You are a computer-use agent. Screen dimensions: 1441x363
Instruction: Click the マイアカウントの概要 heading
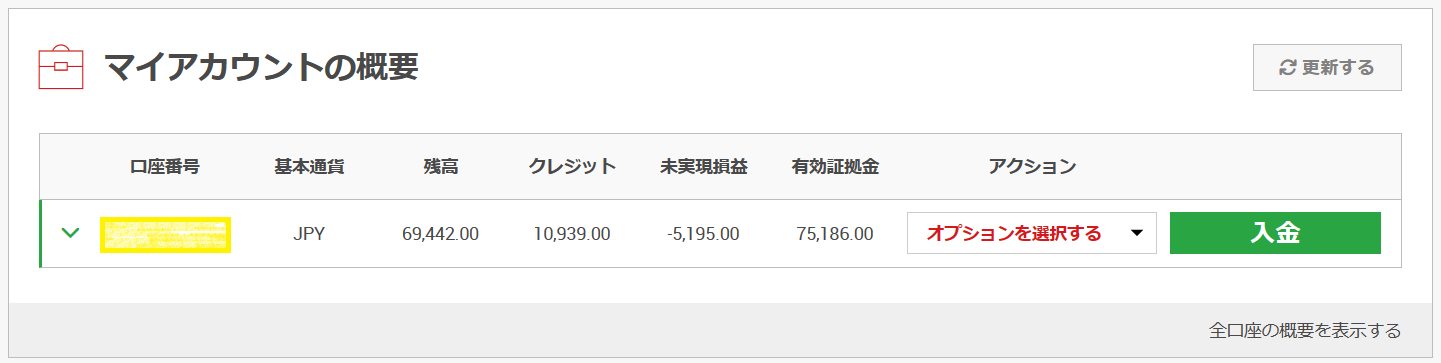pos(261,67)
